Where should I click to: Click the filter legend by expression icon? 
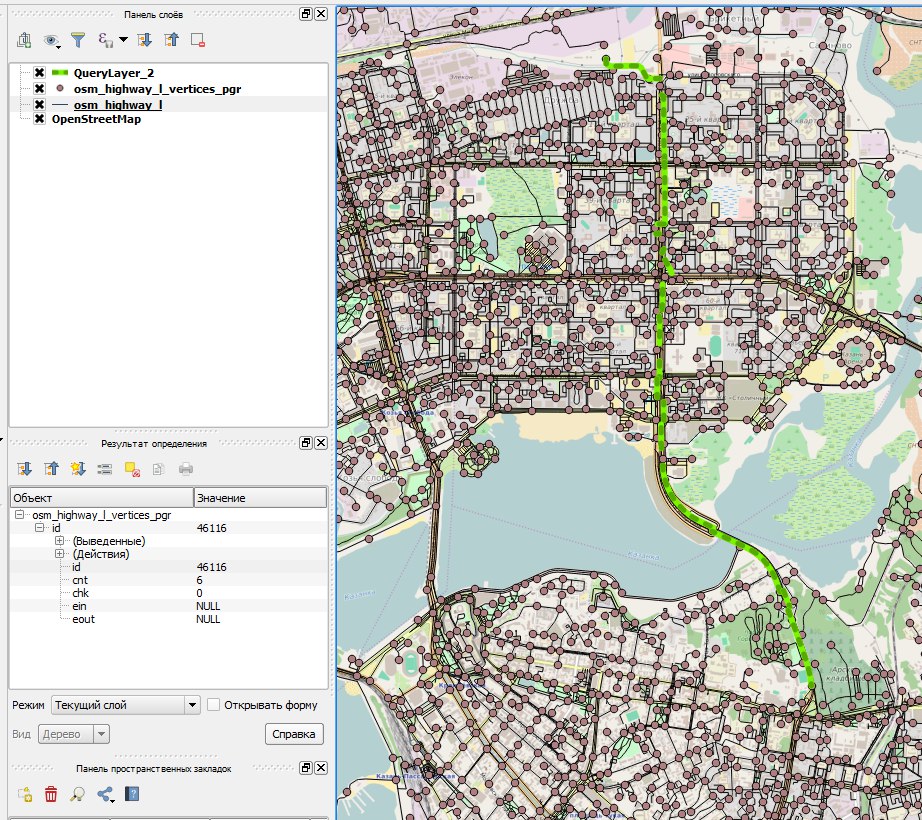pyautogui.click(x=105, y=40)
